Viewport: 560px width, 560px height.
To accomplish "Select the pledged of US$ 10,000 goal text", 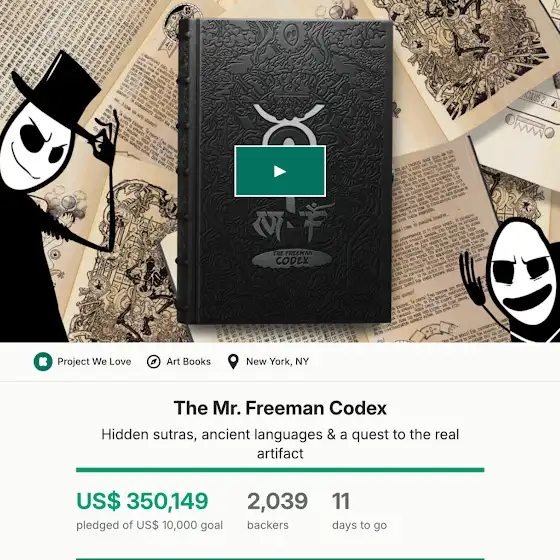I will [x=150, y=525].
